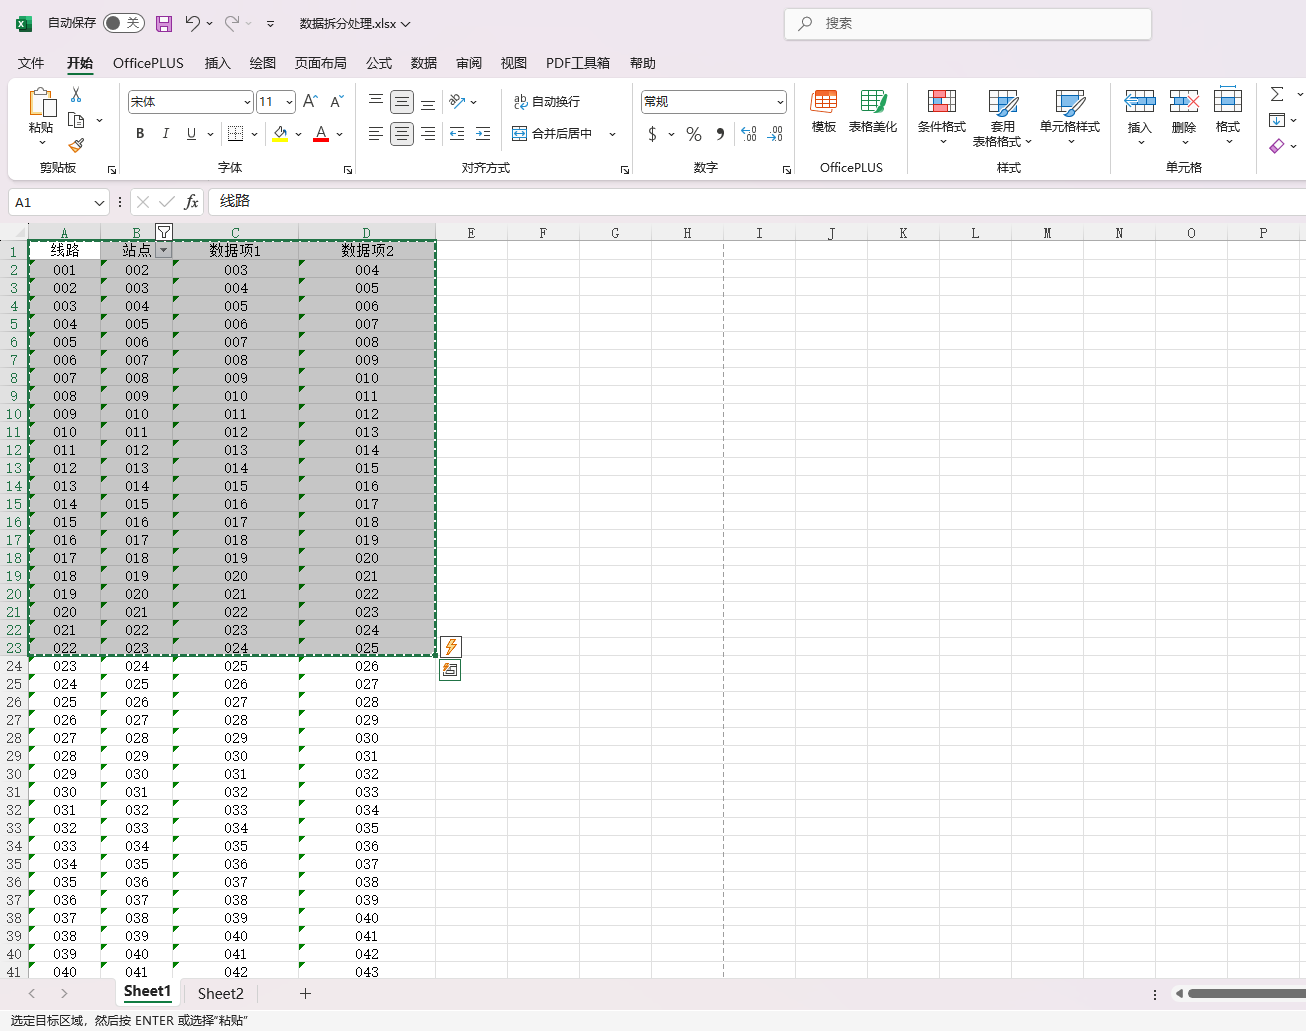The height and width of the screenshot is (1031, 1306).
Task: Click the Save icon in title bar
Action: 164,23
